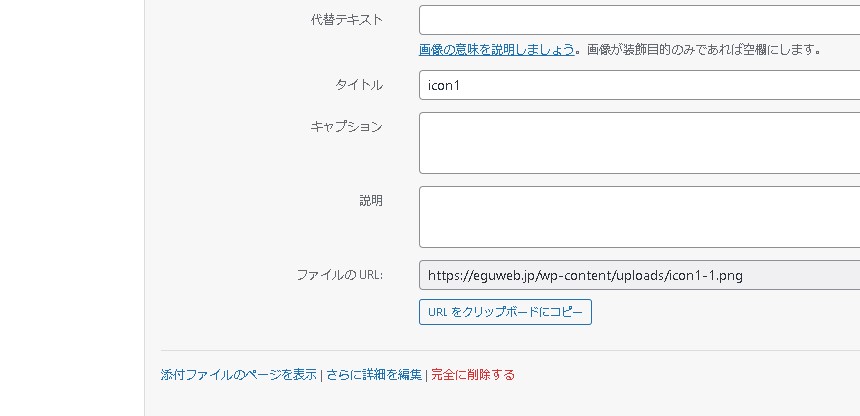Image resolution: width=860 pixels, height=416 pixels.
Task: Click the divider line above the attachment links
Action: [x=500, y=350]
